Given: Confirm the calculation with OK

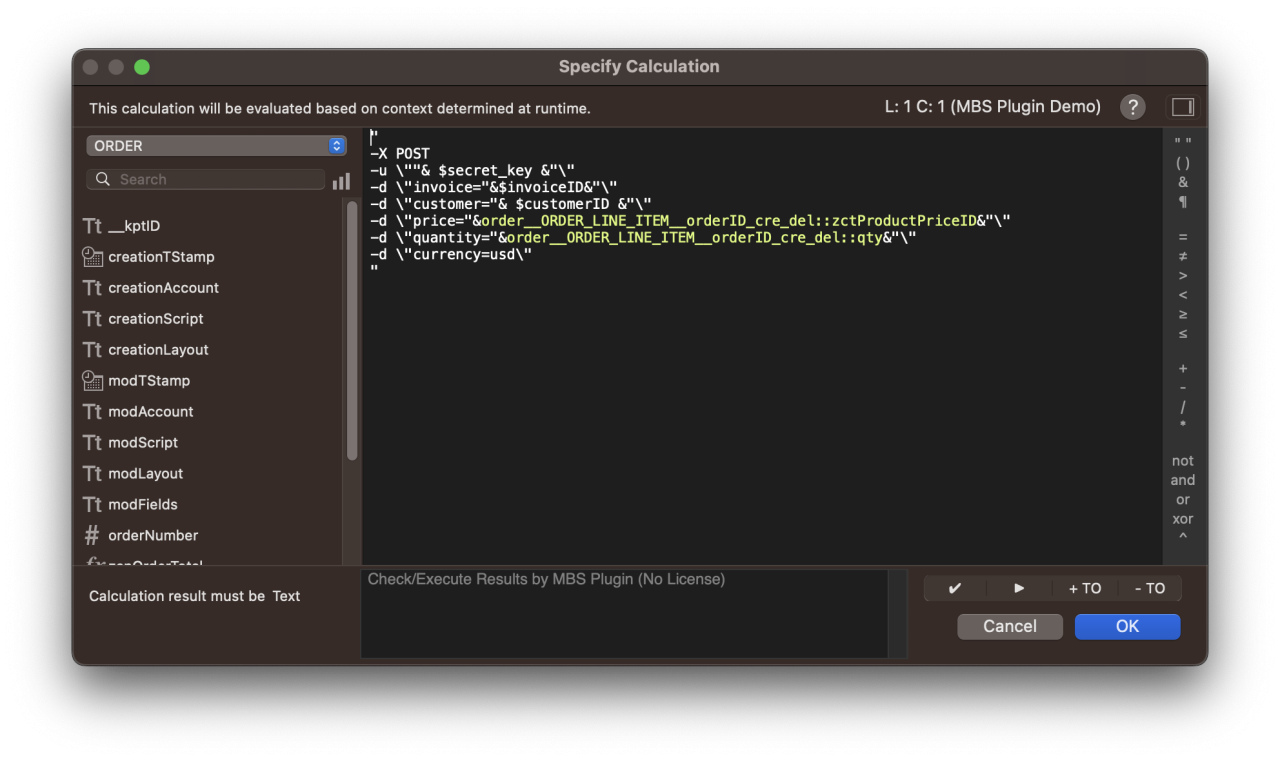Looking at the screenshot, I should pyautogui.click(x=1127, y=626).
